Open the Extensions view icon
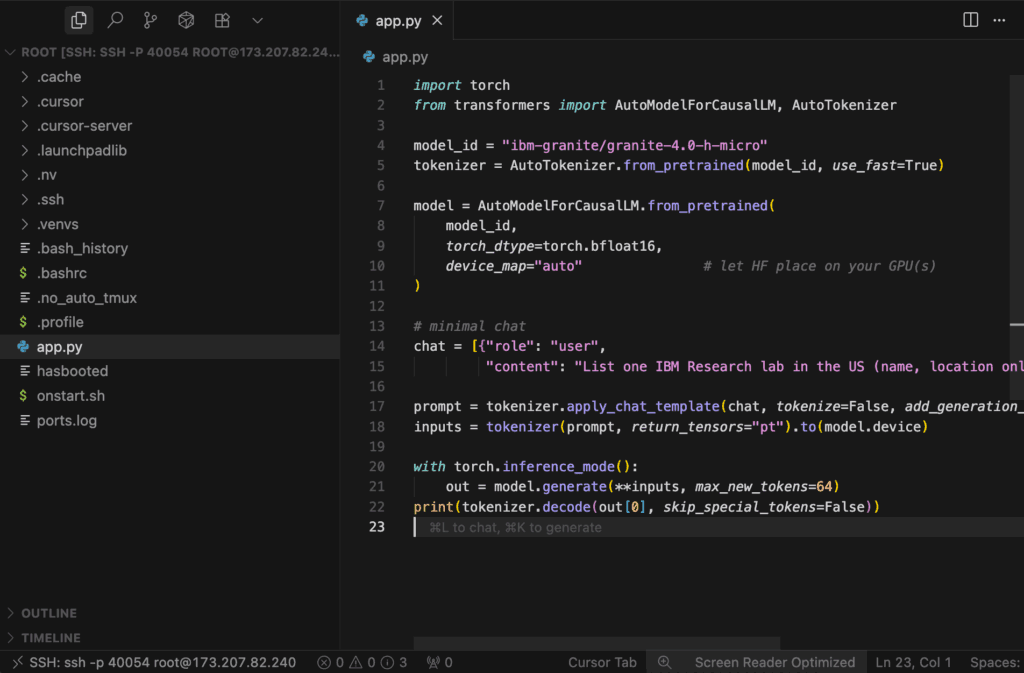This screenshot has width=1024, height=673. 222,20
